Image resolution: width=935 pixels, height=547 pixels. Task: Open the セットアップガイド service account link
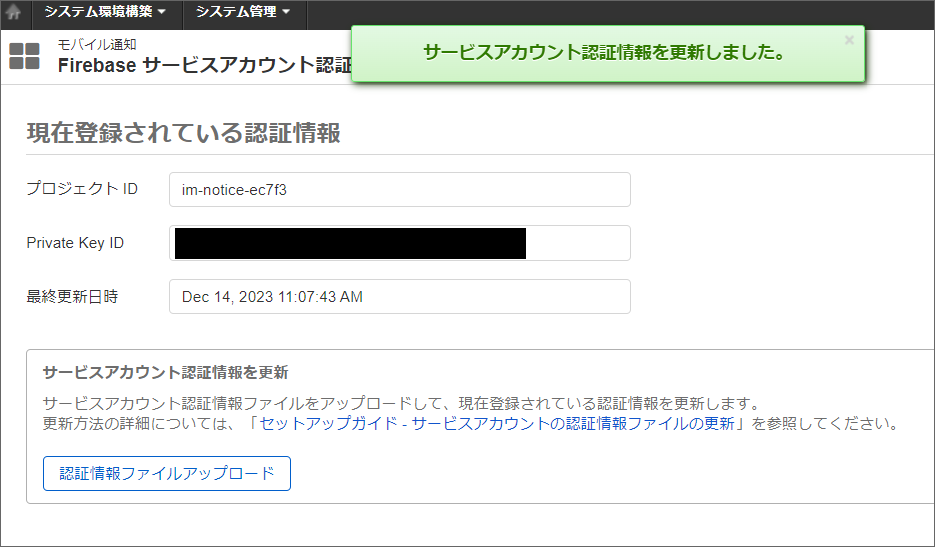[x=497, y=424]
